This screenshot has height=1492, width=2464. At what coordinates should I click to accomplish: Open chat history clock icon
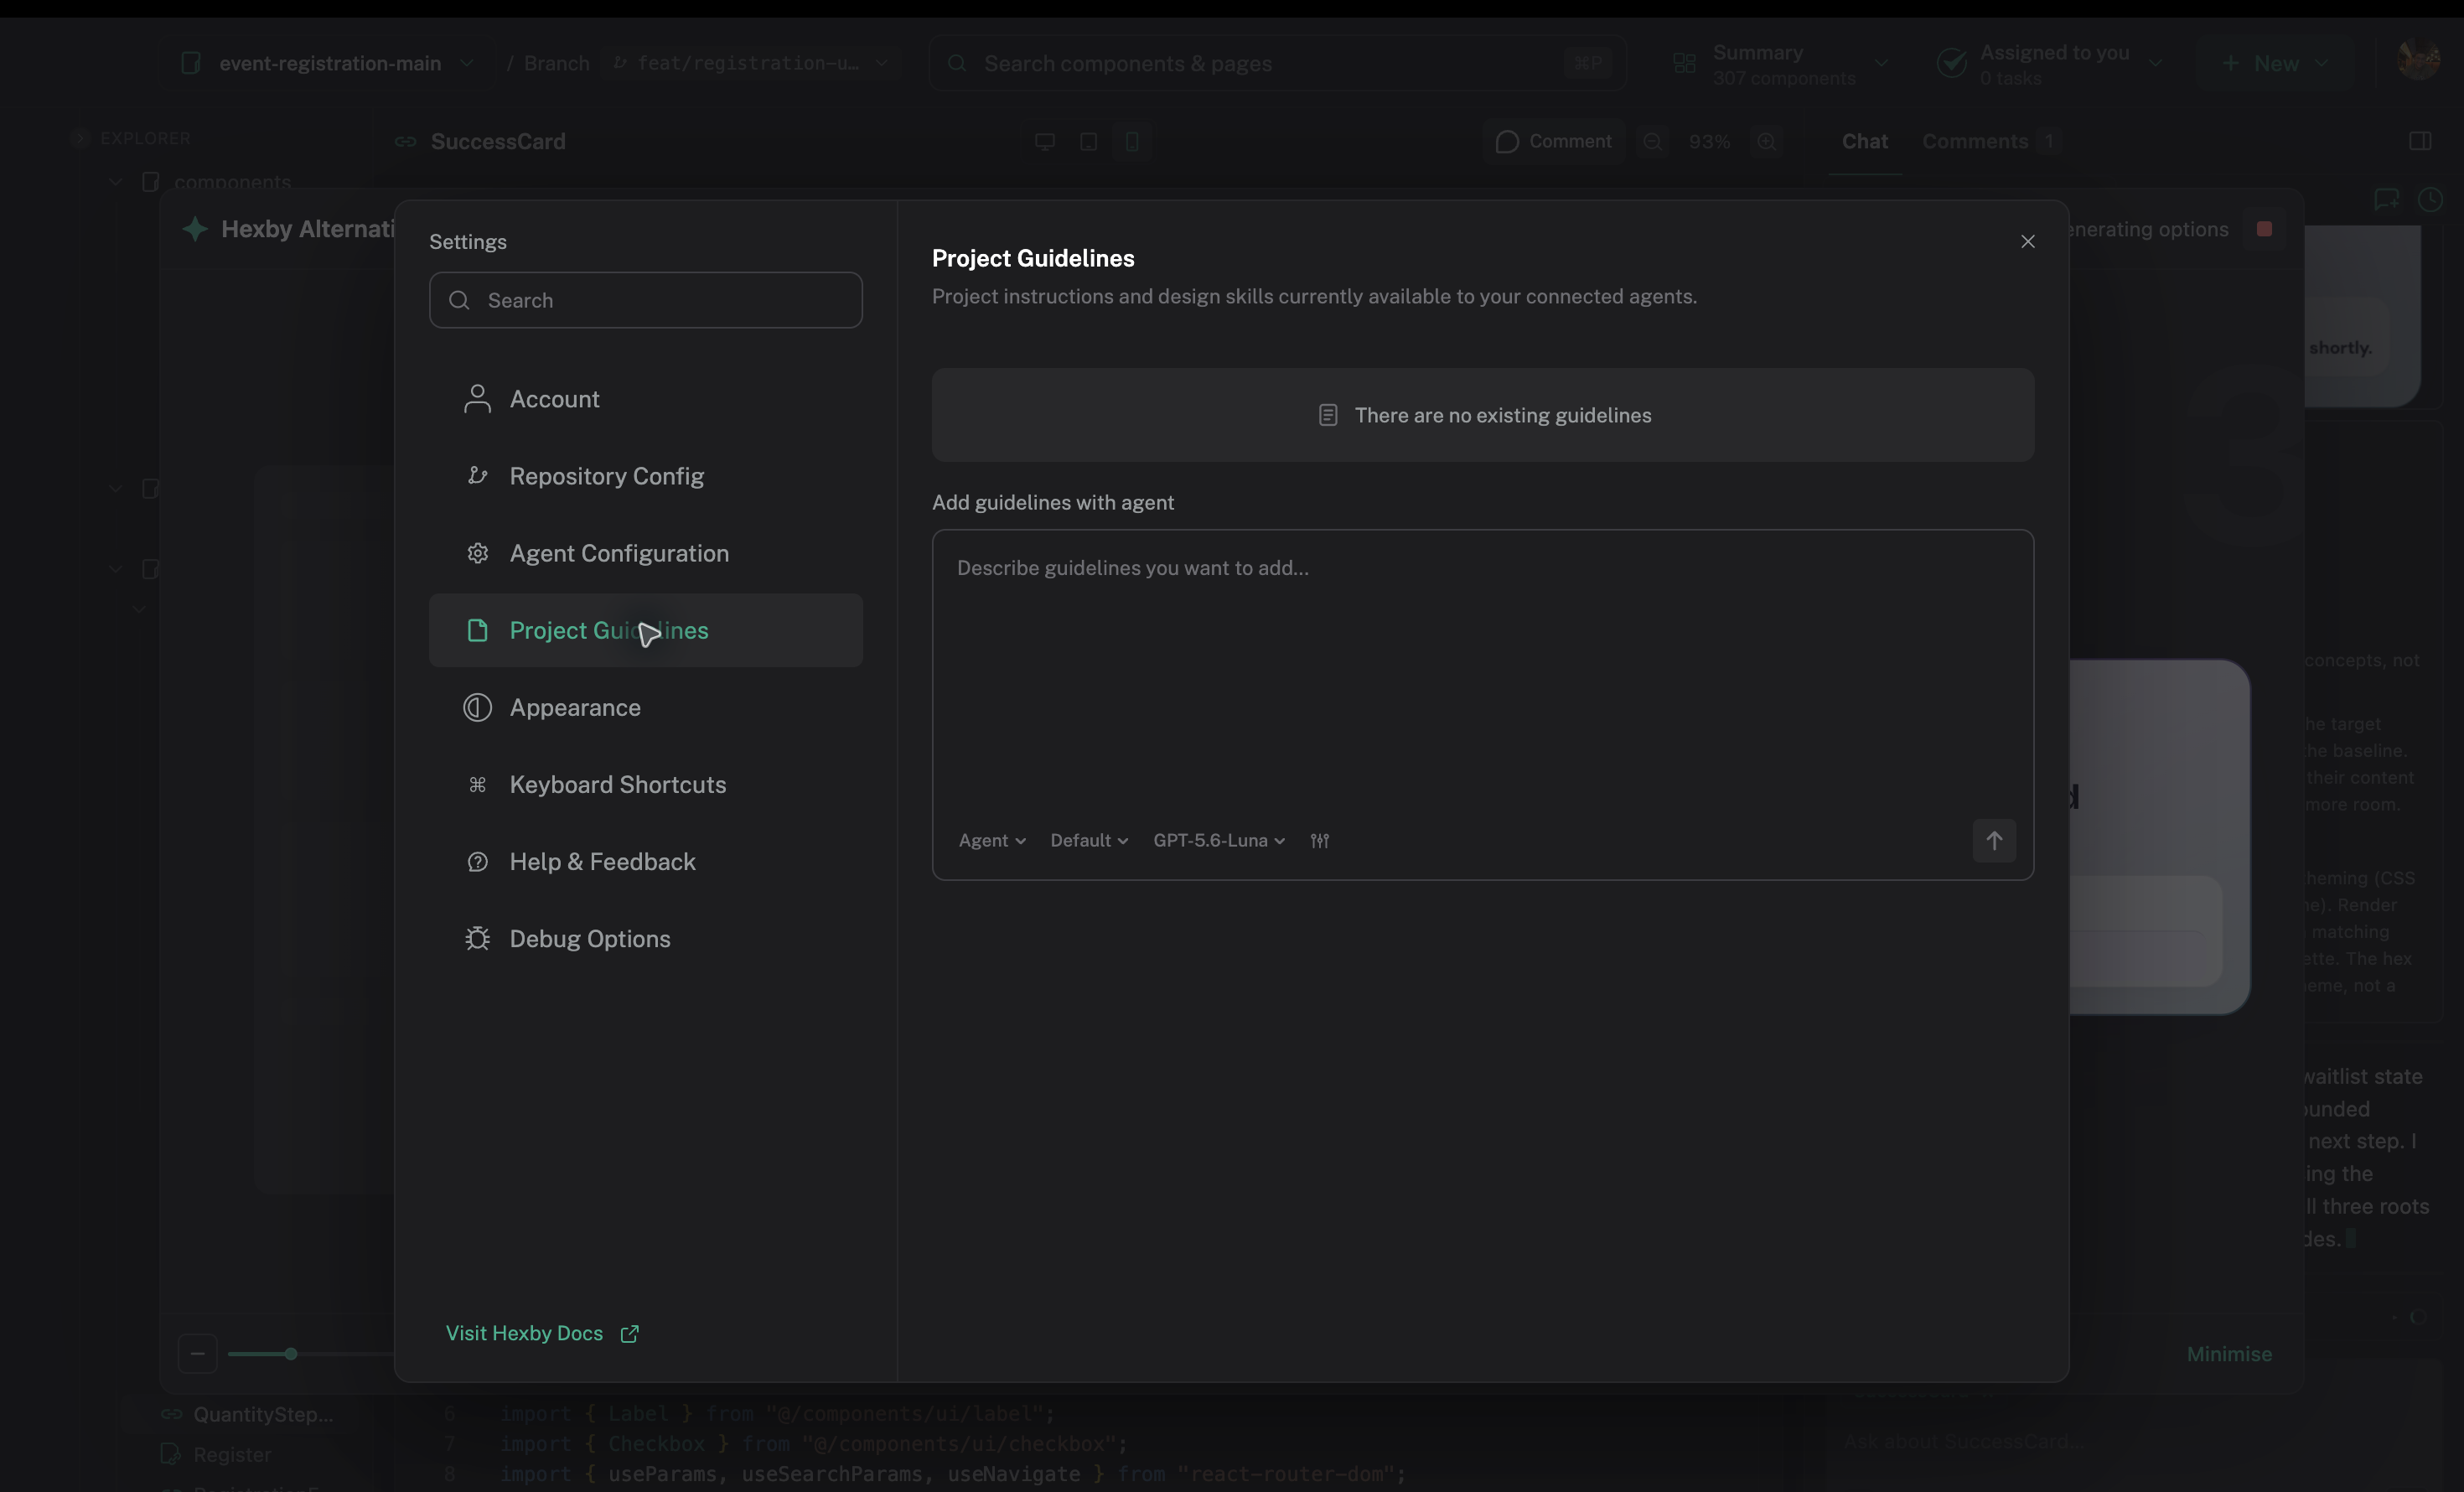(x=2429, y=199)
